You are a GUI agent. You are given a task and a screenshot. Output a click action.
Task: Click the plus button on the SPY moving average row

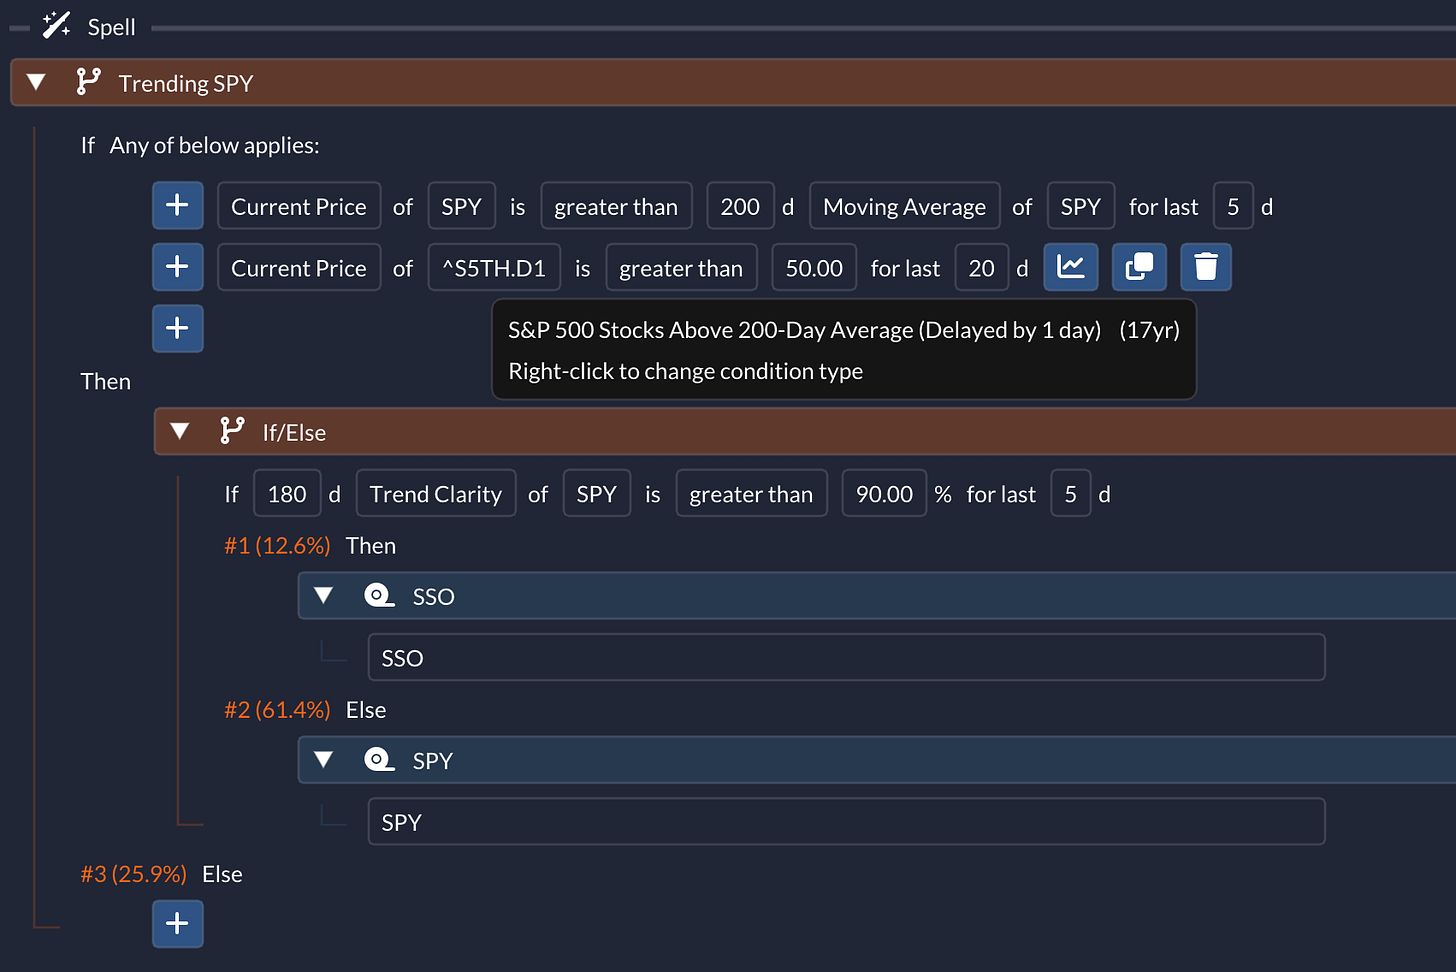click(178, 205)
